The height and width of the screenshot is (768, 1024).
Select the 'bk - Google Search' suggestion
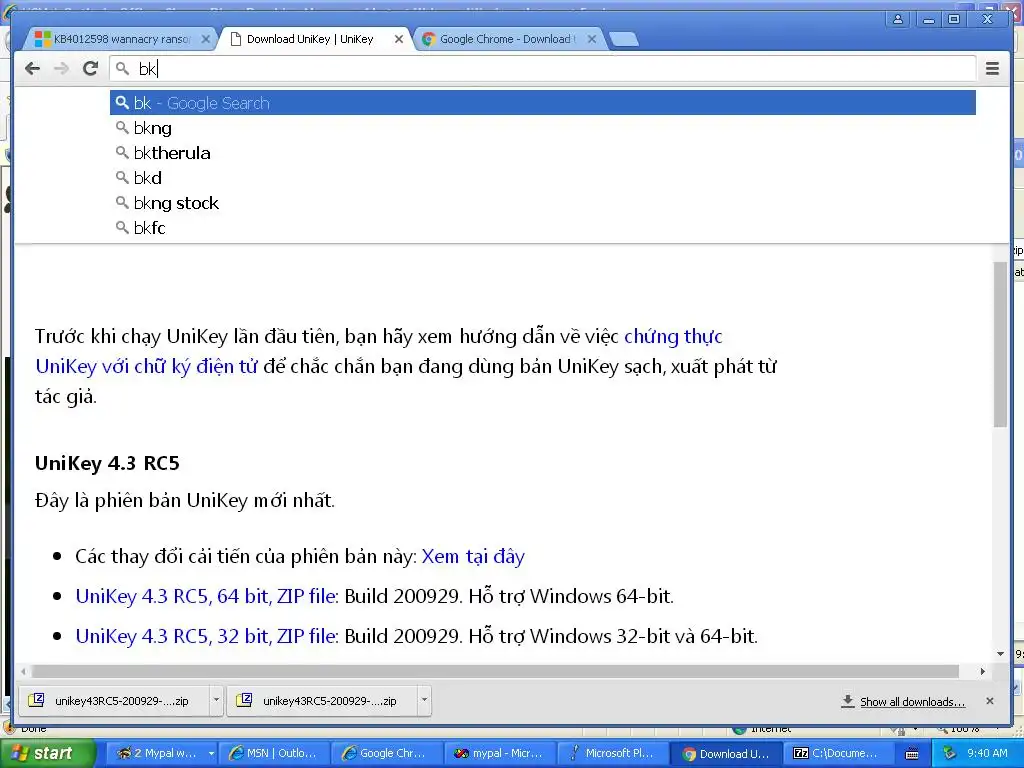tap(543, 103)
